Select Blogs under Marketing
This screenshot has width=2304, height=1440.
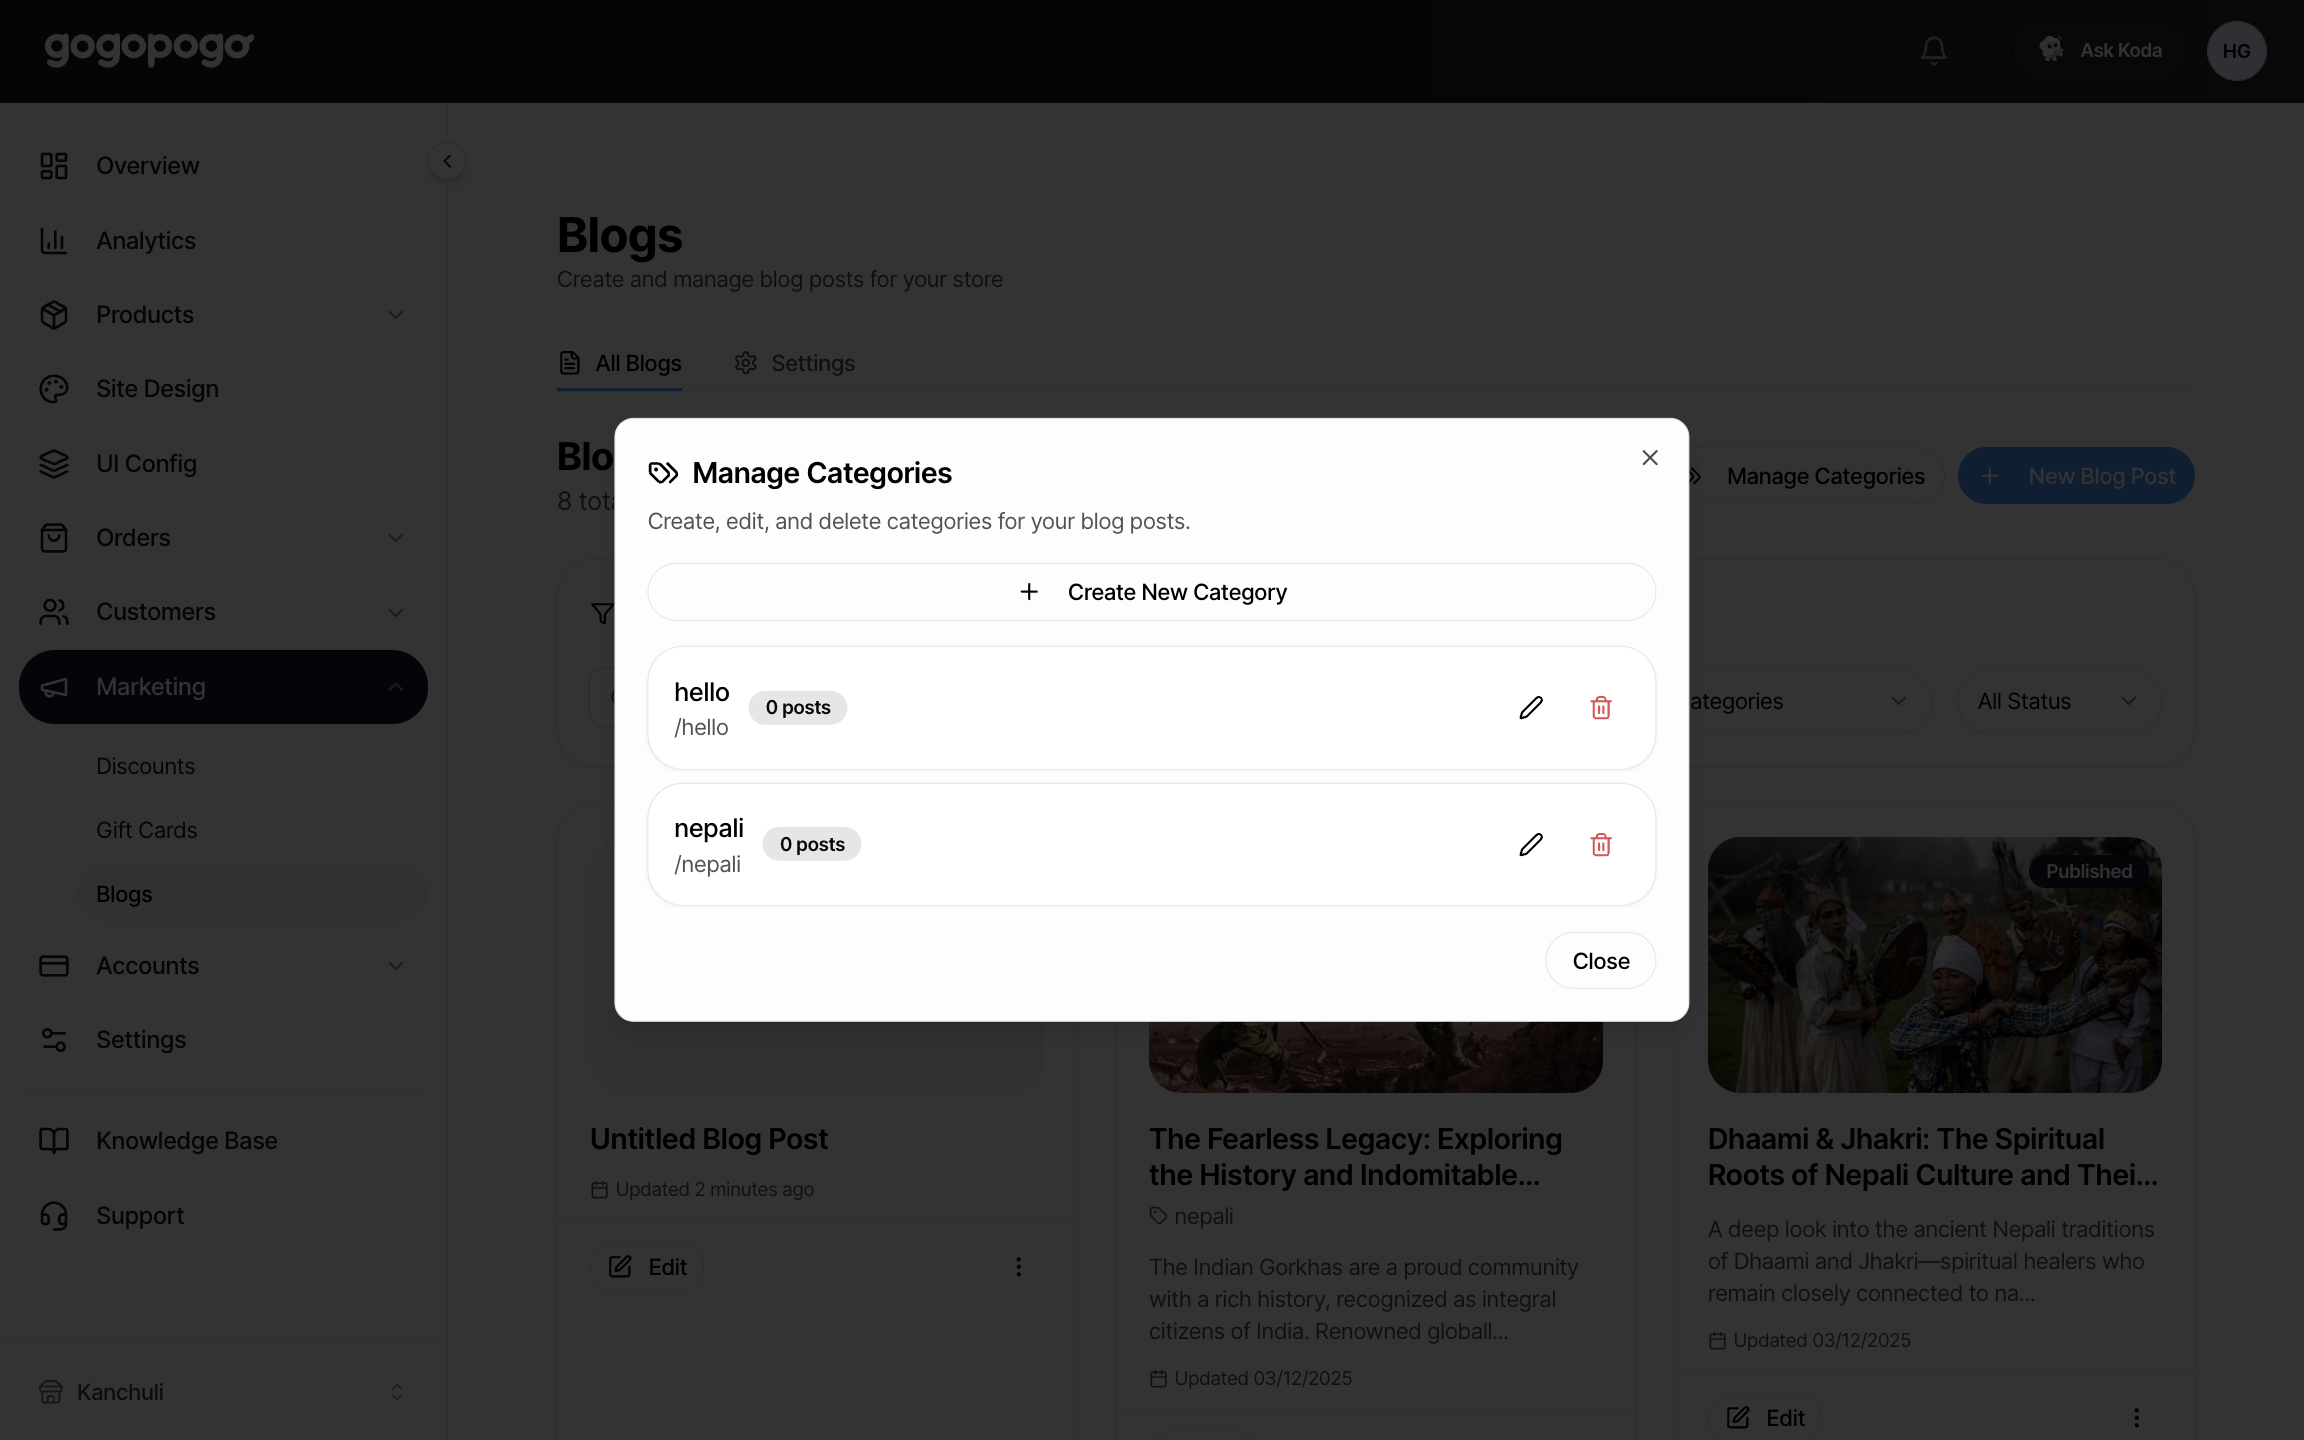(252, 894)
